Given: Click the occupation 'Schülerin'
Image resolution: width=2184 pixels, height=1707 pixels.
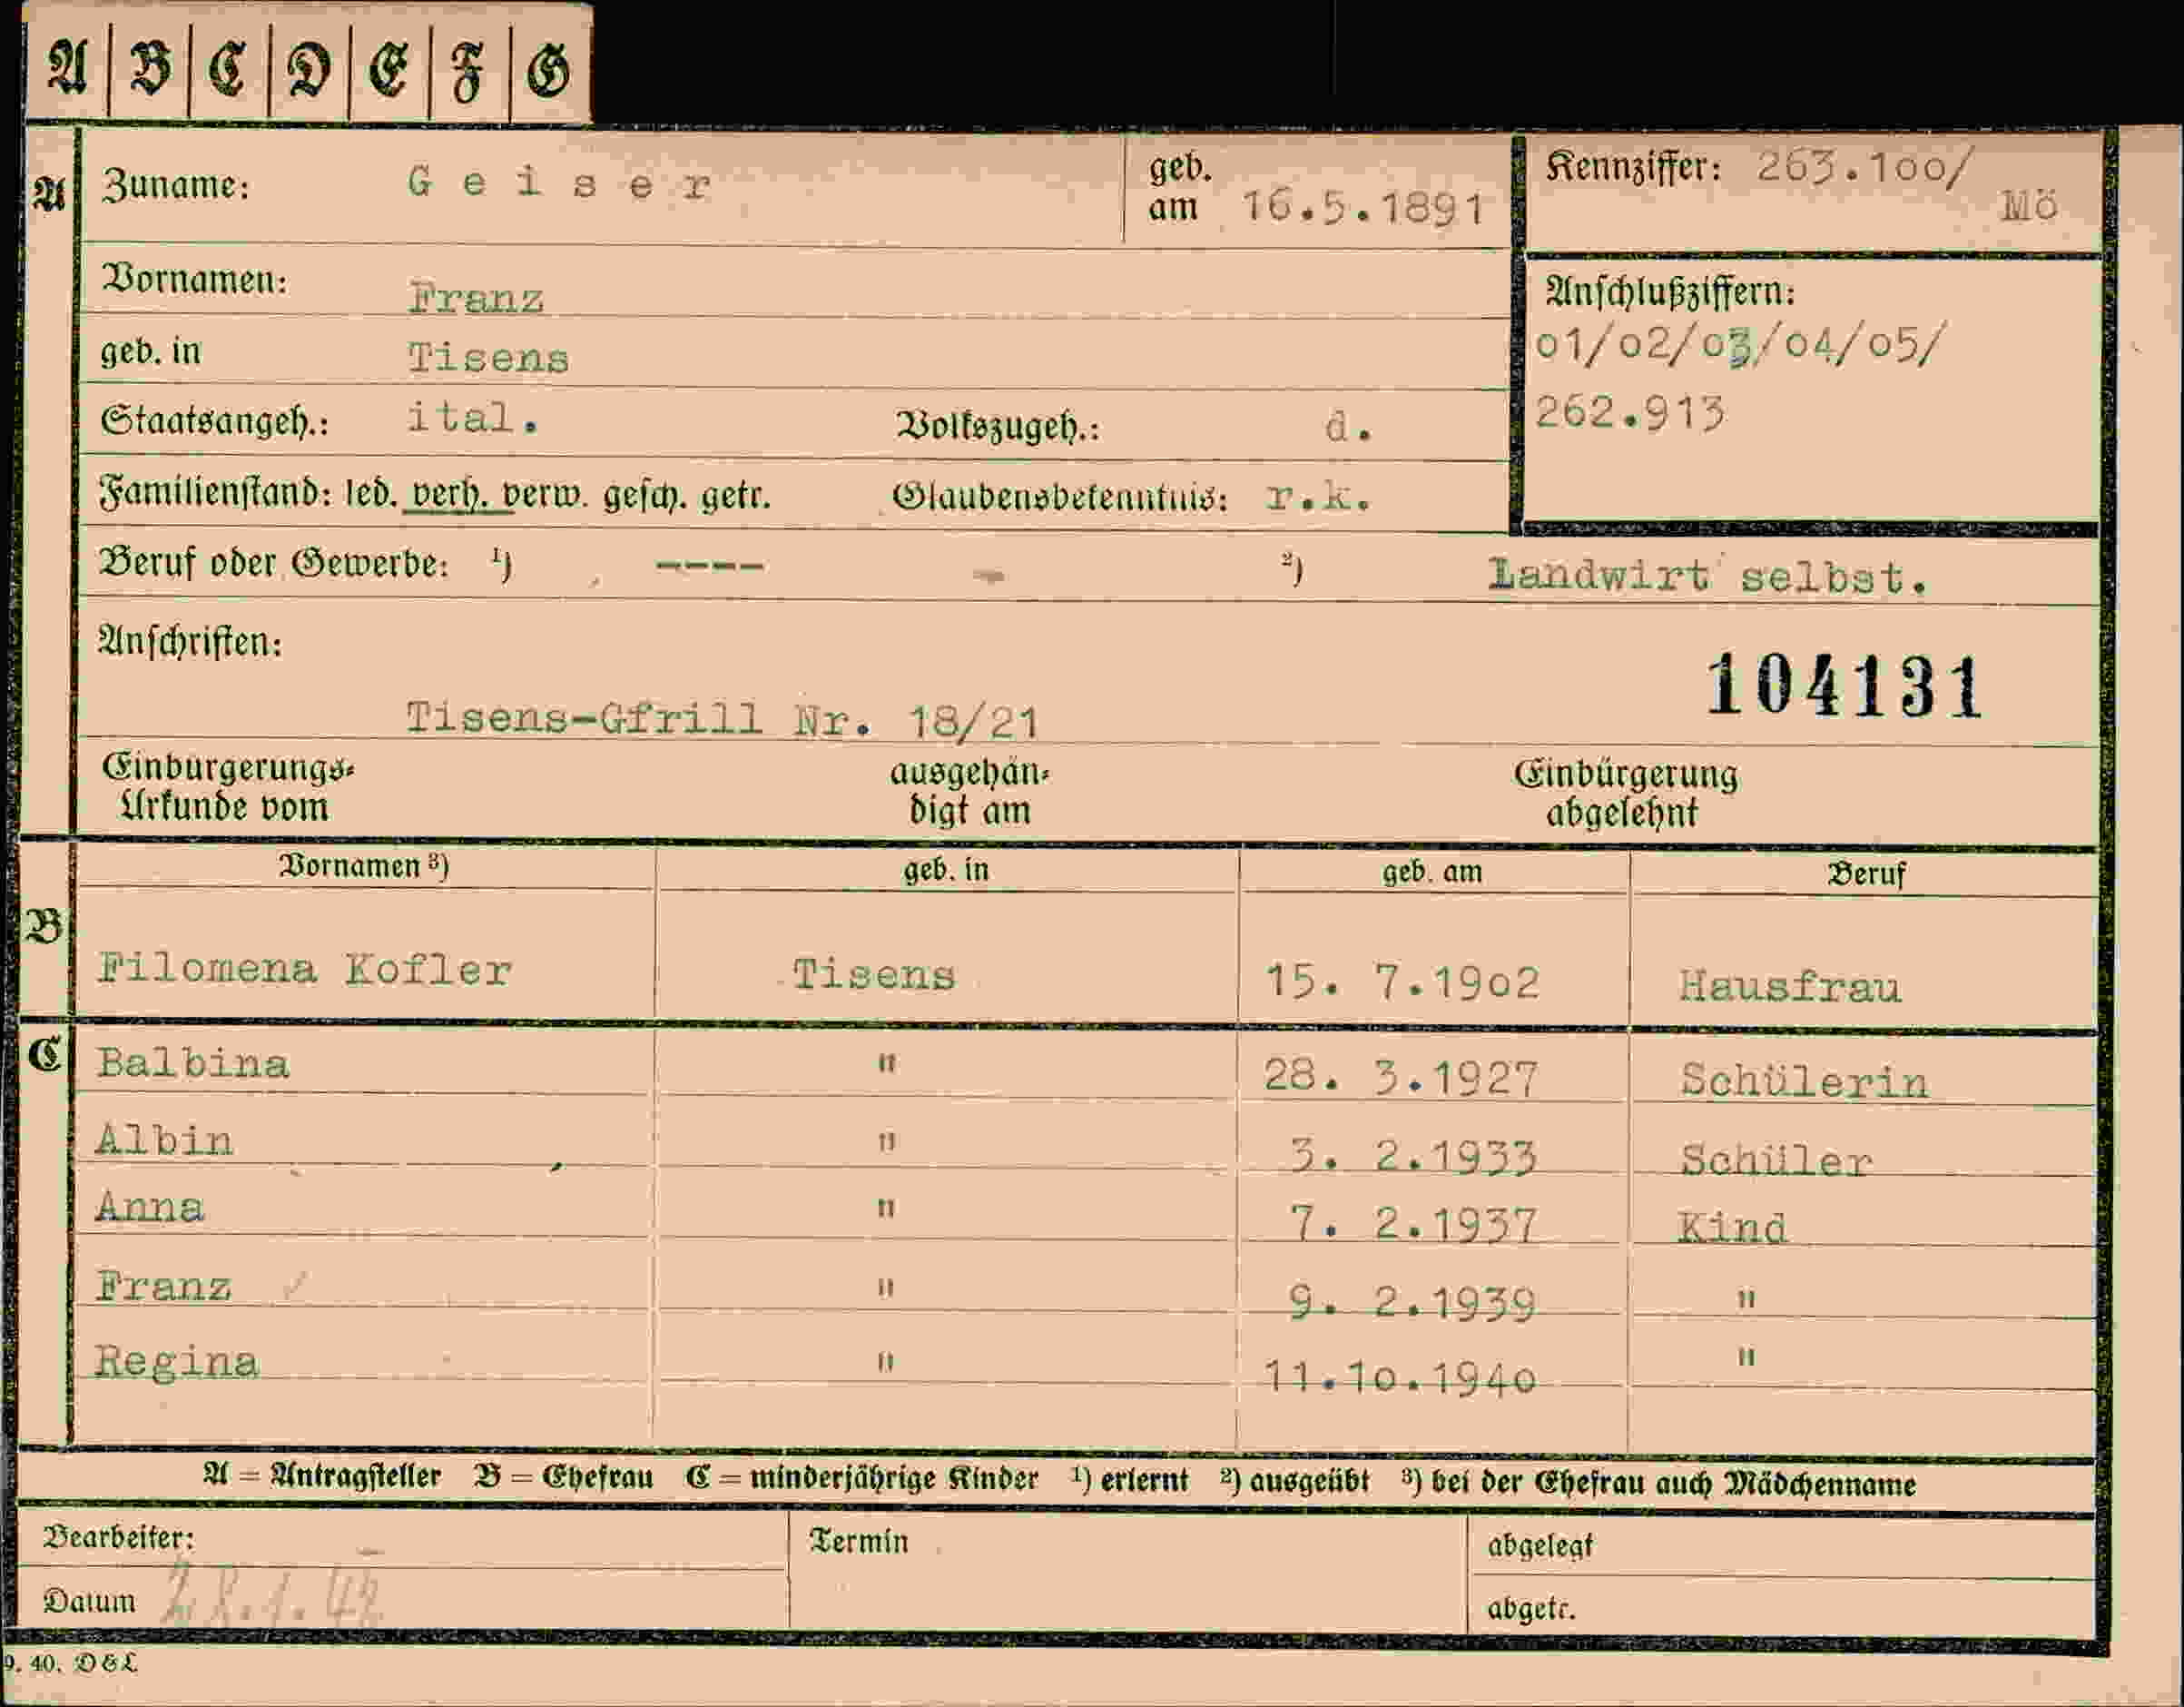Looking at the screenshot, I should (1804, 1081).
